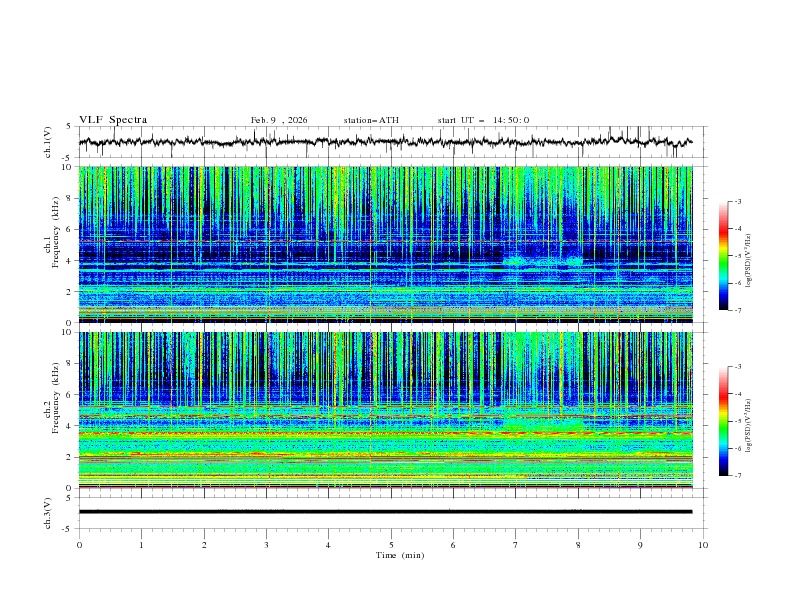Click the red 3.5 kHz band in ch.2 spectrogram

click(x=385, y=433)
